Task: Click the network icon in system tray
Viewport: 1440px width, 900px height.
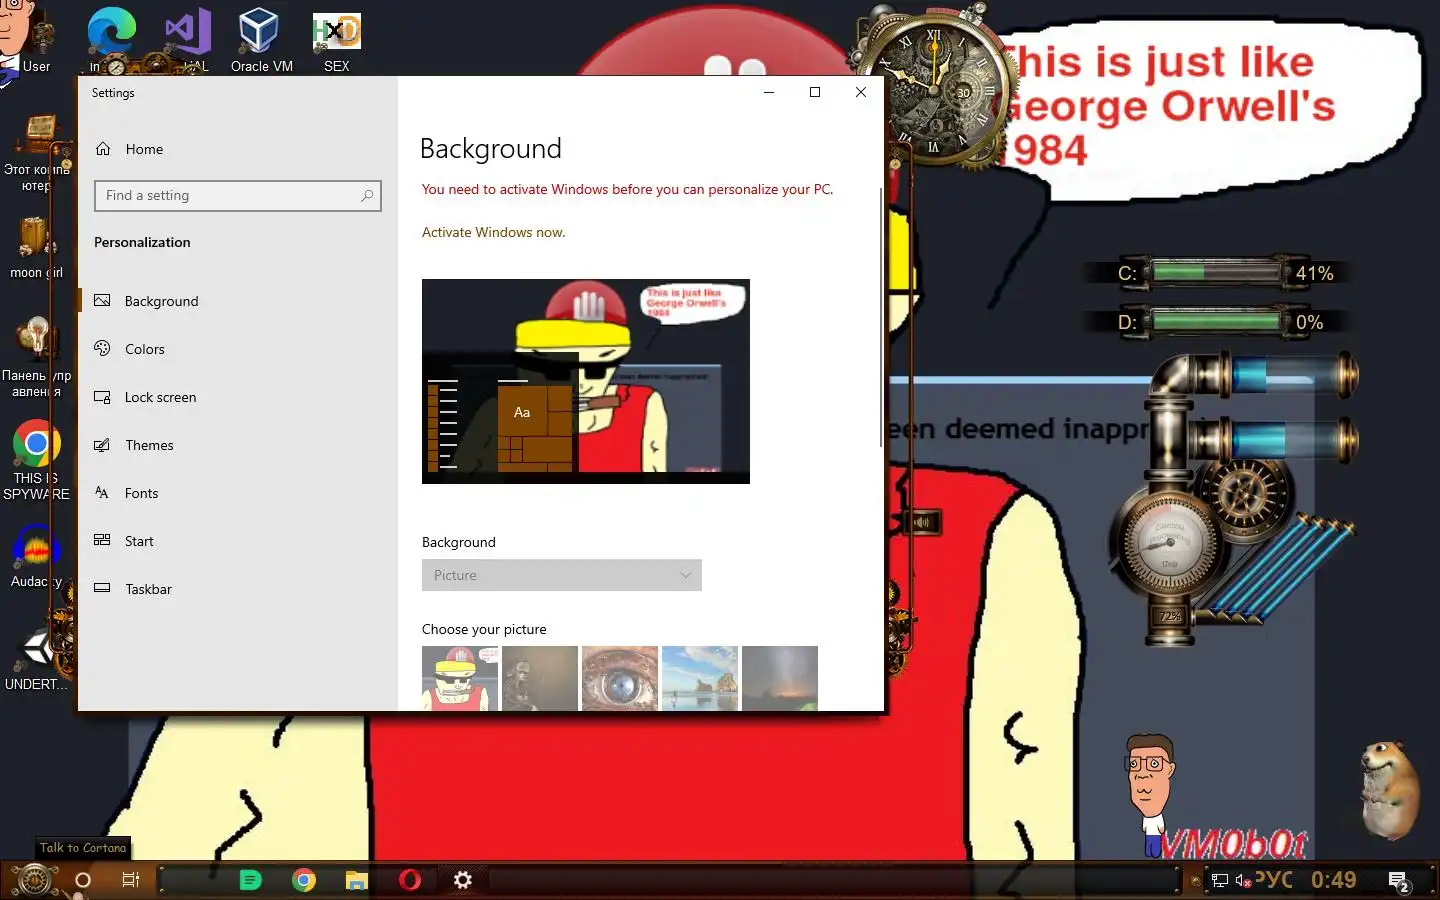Action: [1219, 881]
